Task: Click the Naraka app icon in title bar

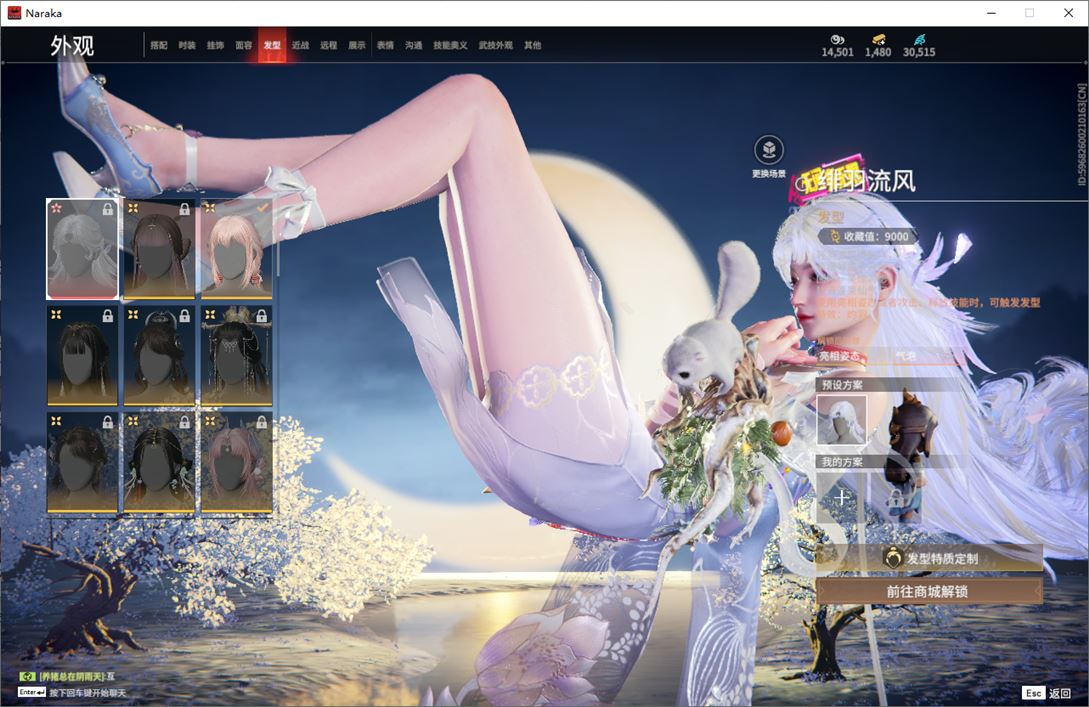Action: click(14, 13)
